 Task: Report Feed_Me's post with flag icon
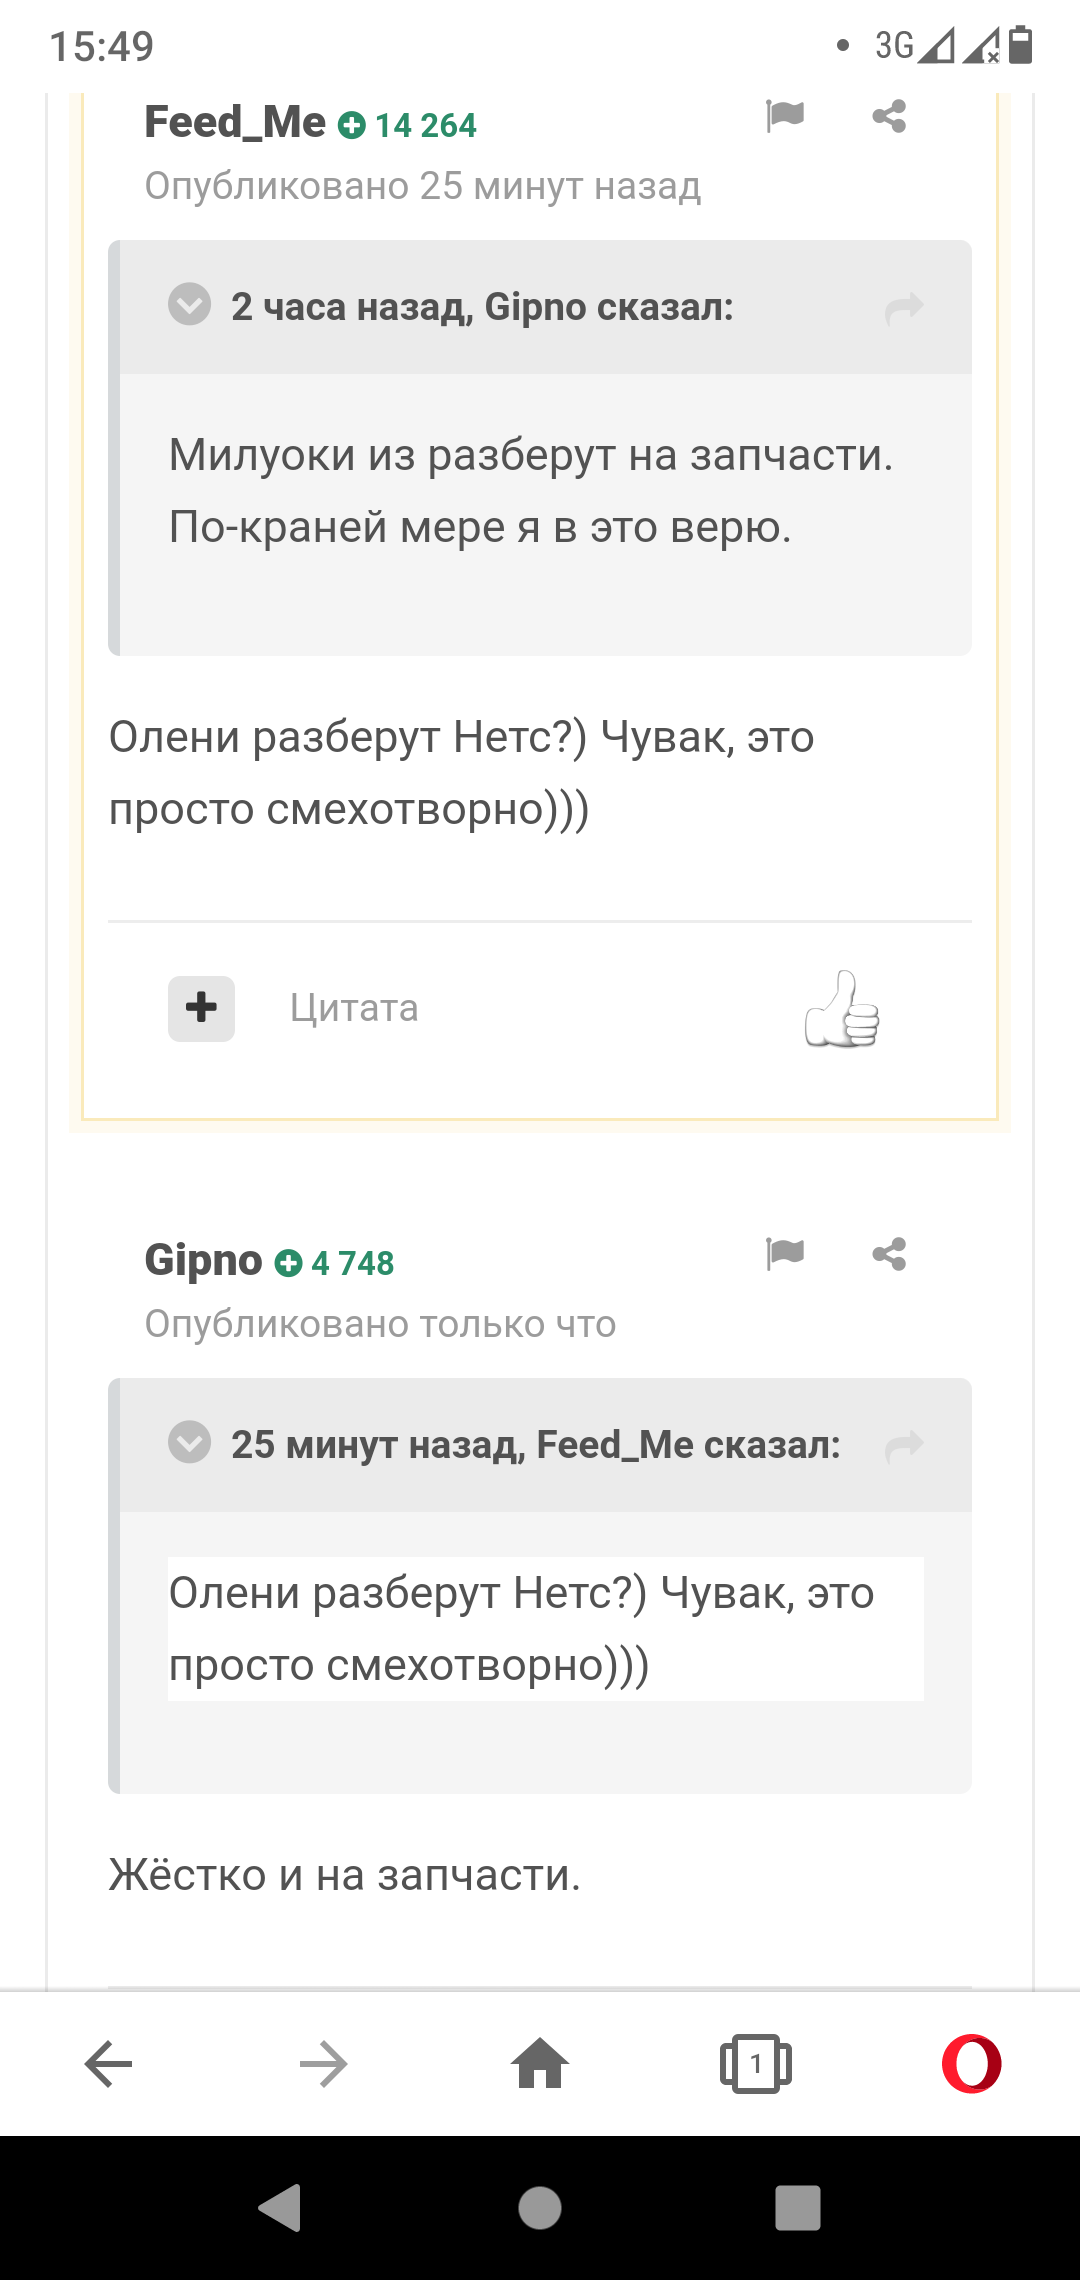click(785, 116)
